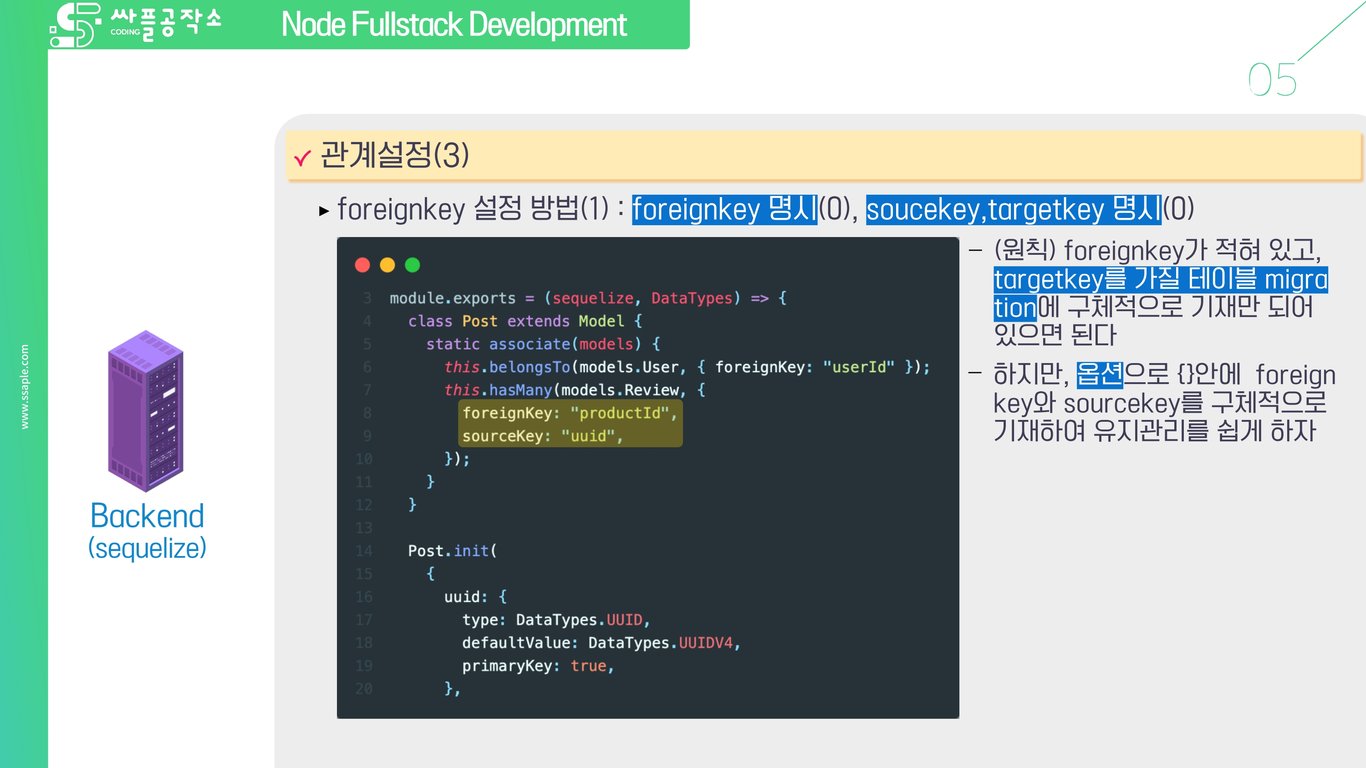Click "class Post extends Model" line

click(524, 321)
